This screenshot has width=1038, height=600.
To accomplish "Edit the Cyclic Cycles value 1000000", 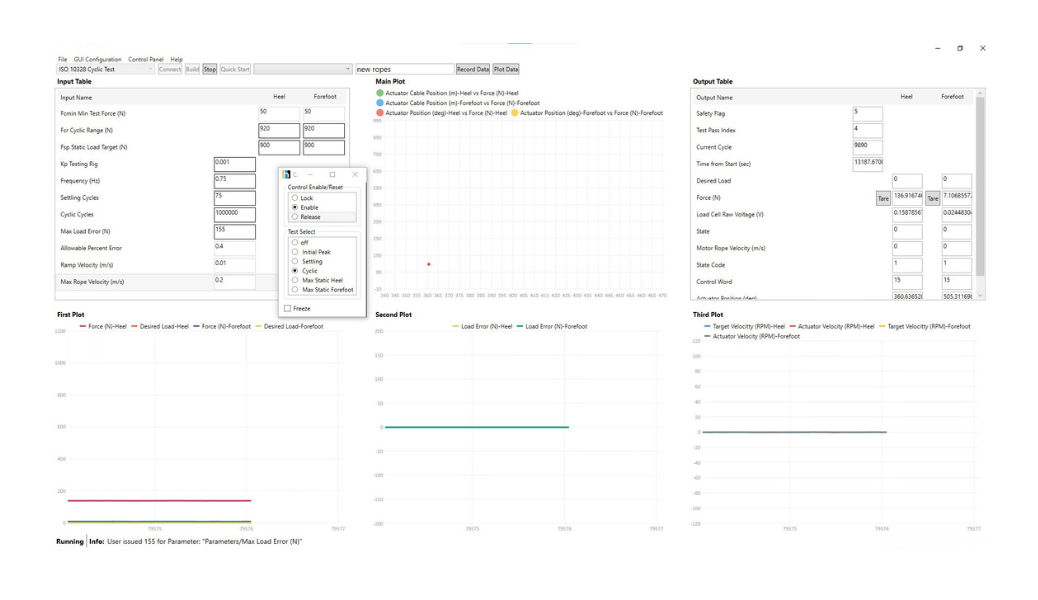I will [x=234, y=215].
